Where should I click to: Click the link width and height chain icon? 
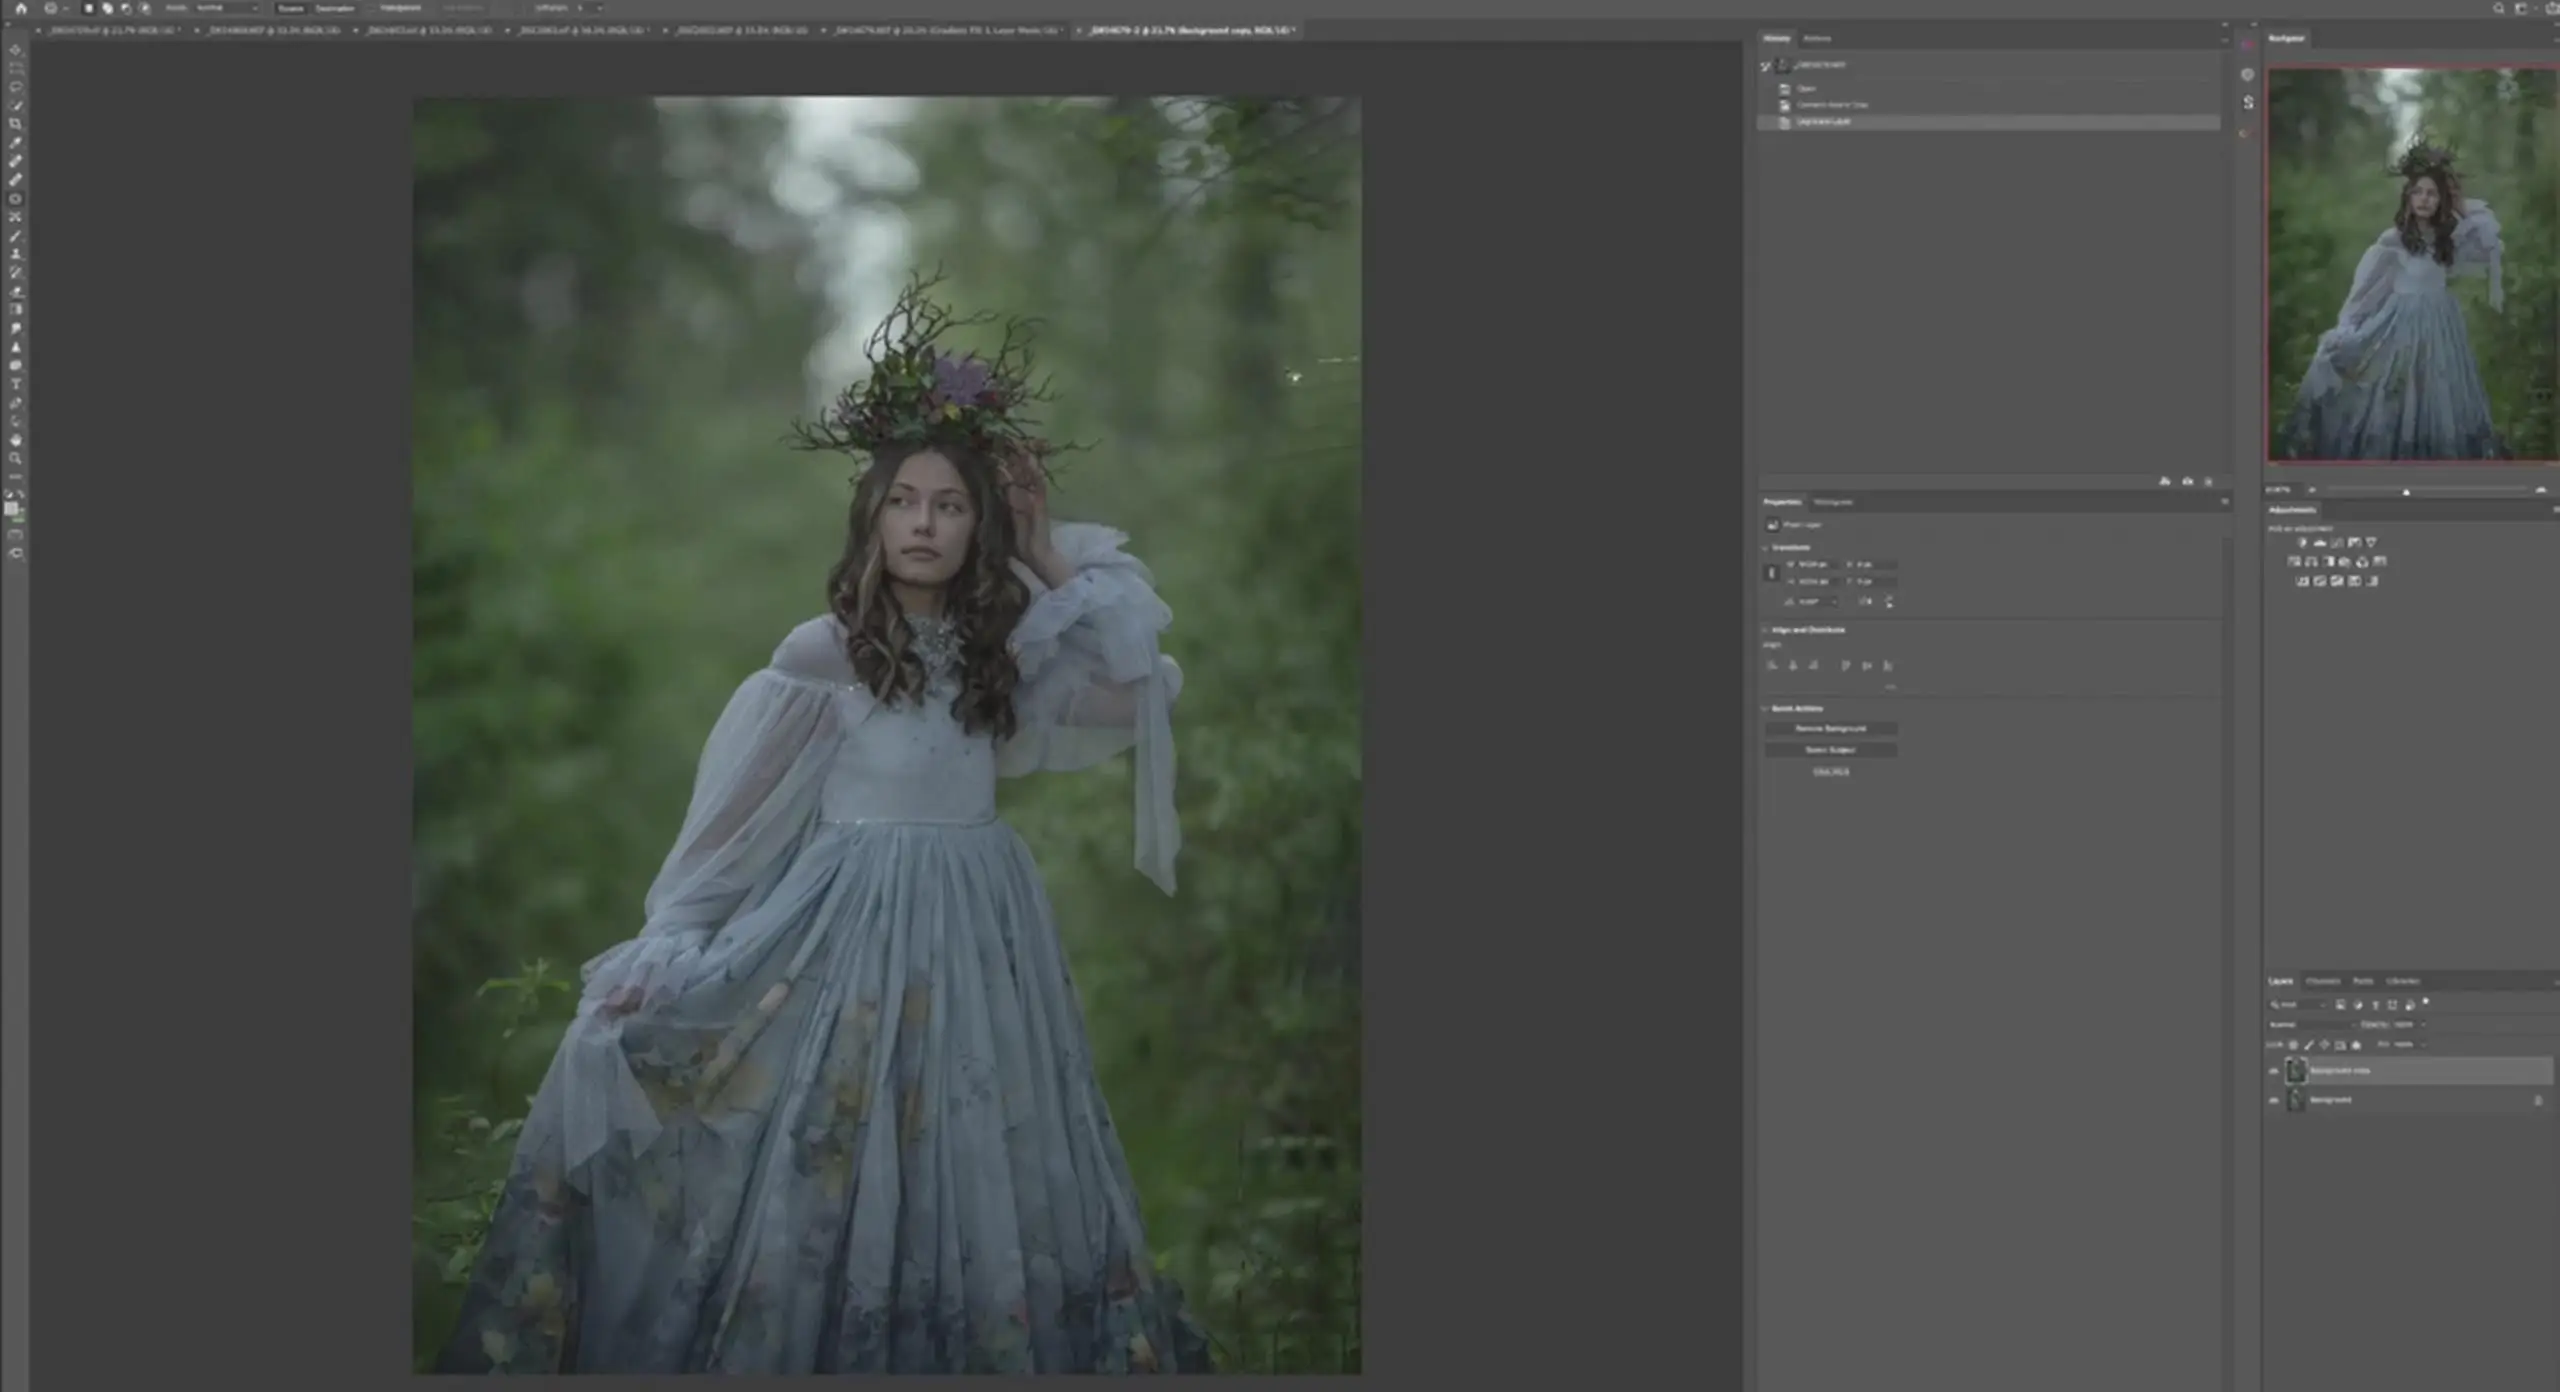click(1771, 573)
